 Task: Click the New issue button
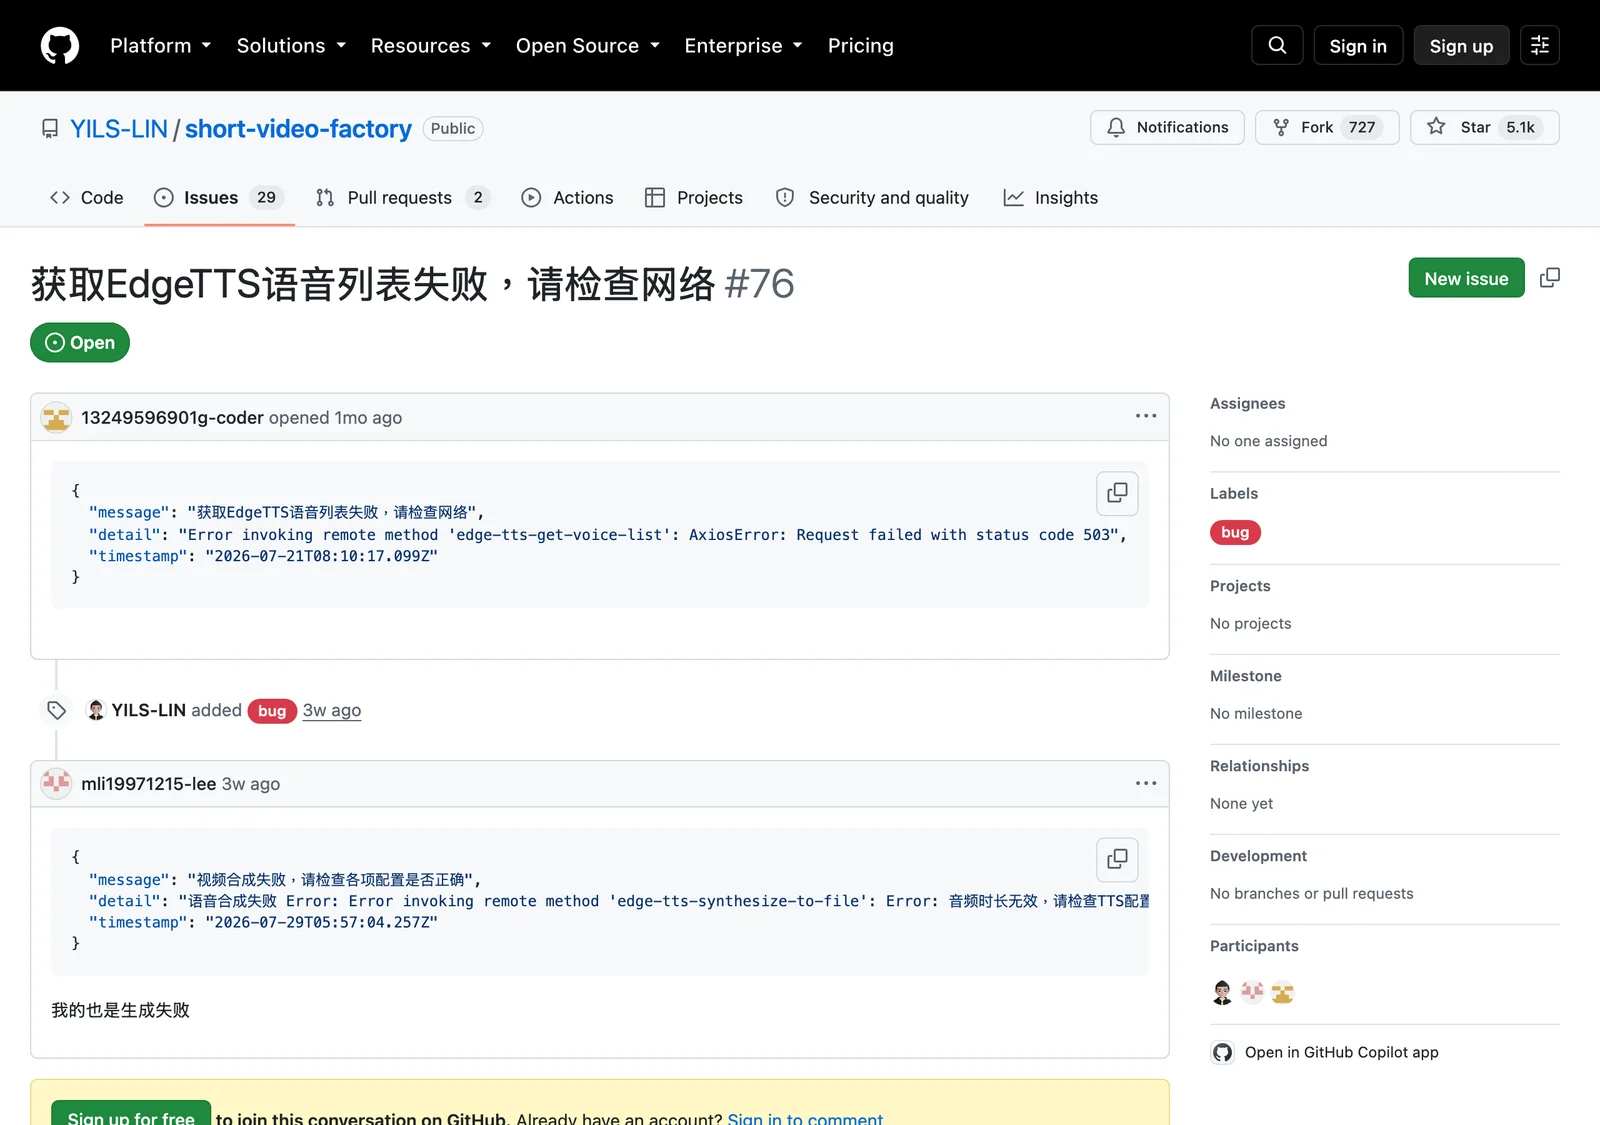1466,278
